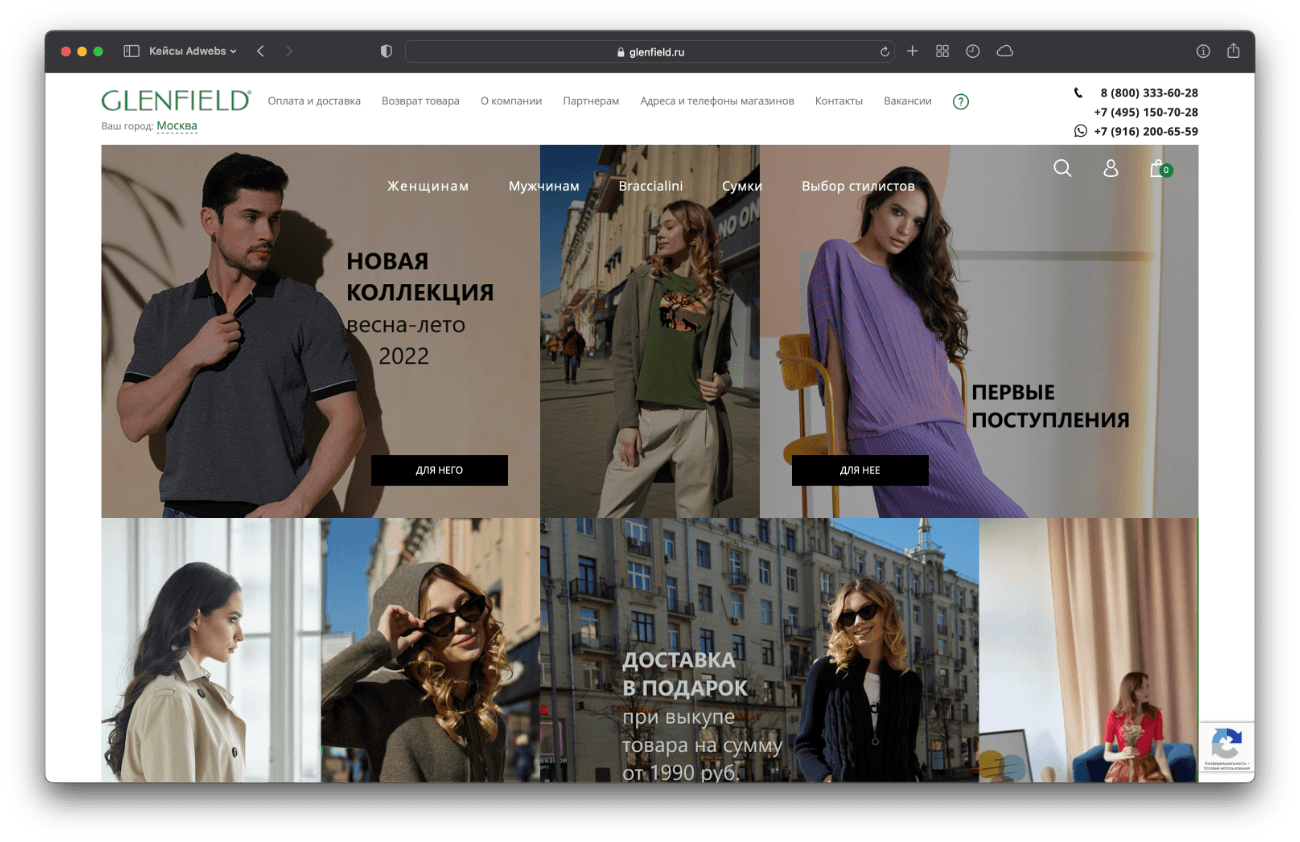1300x842 pixels.
Task: Click the phone handset icon
Action: pyautogui.click(x=1078, y=93)
